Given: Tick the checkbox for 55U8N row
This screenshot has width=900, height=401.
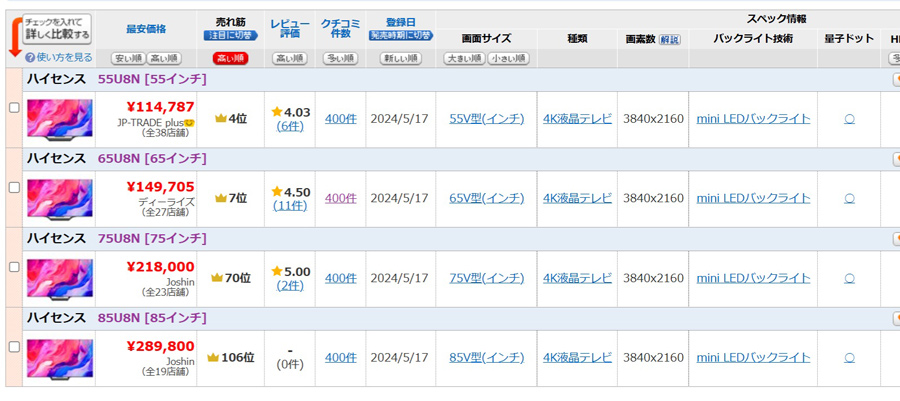Looking at the screenshot, I should point(14,107).
